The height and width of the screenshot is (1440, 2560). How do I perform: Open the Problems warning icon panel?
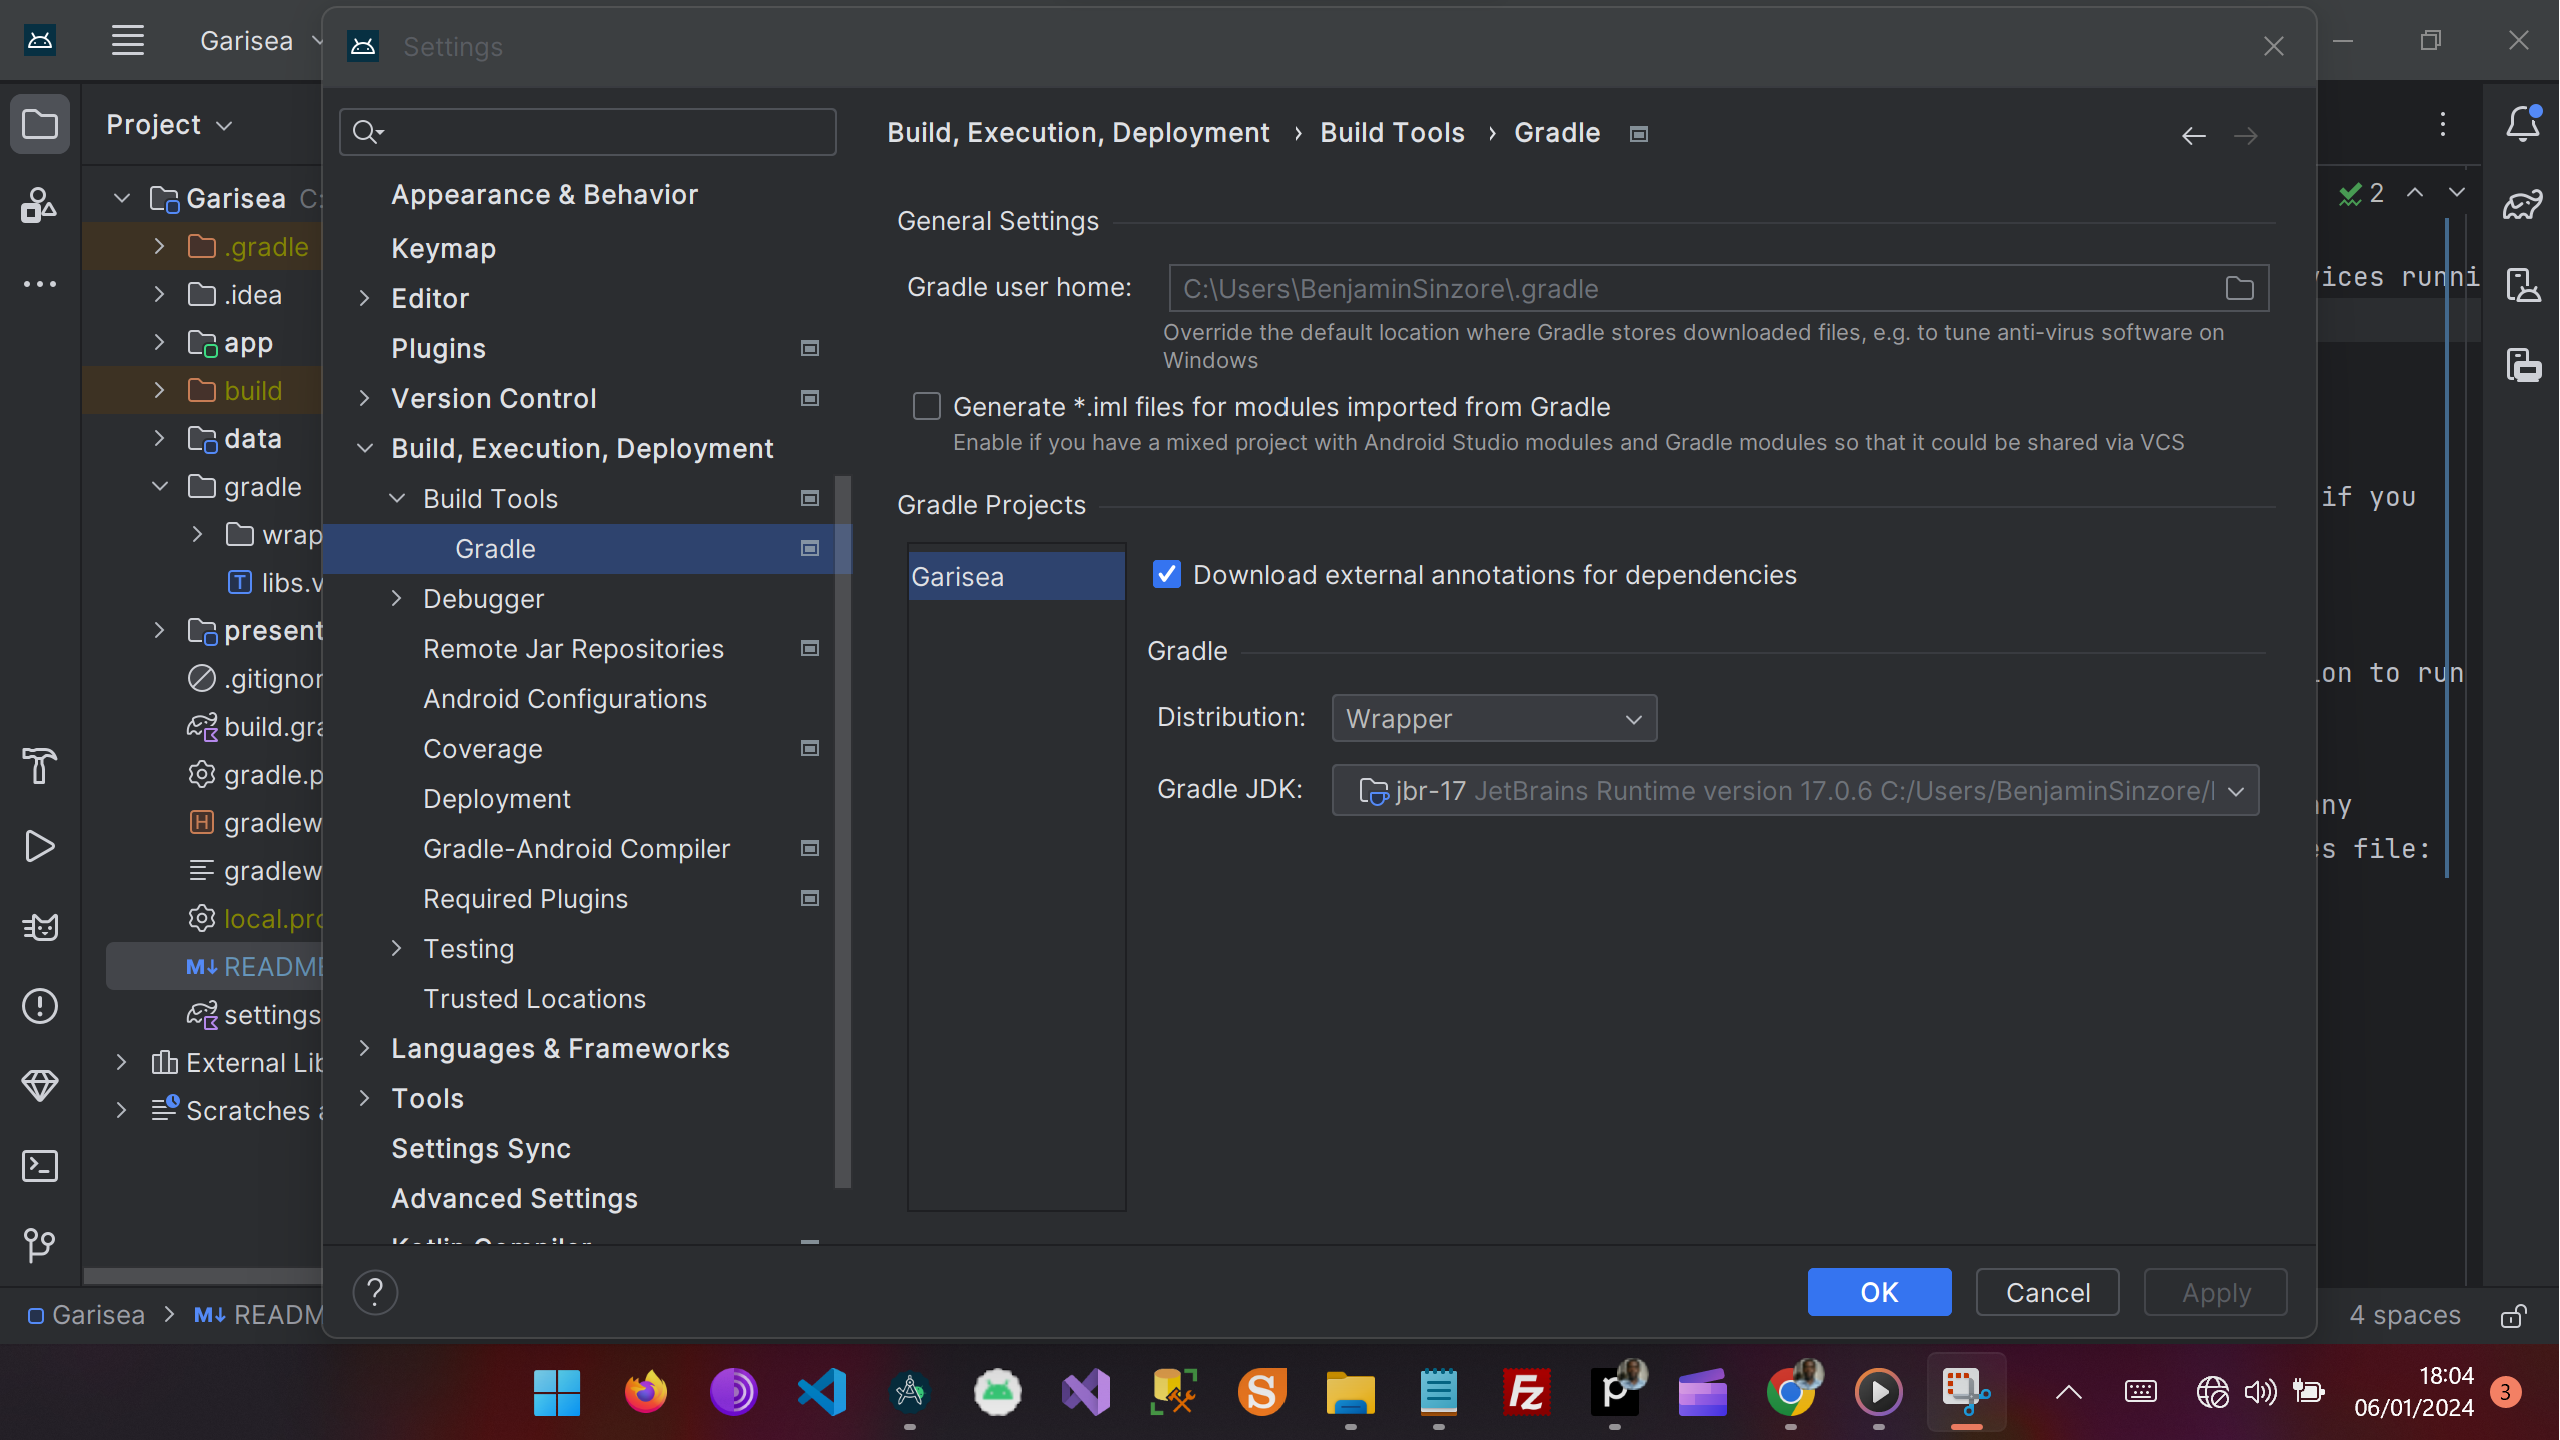click(x=39, y=1006)
